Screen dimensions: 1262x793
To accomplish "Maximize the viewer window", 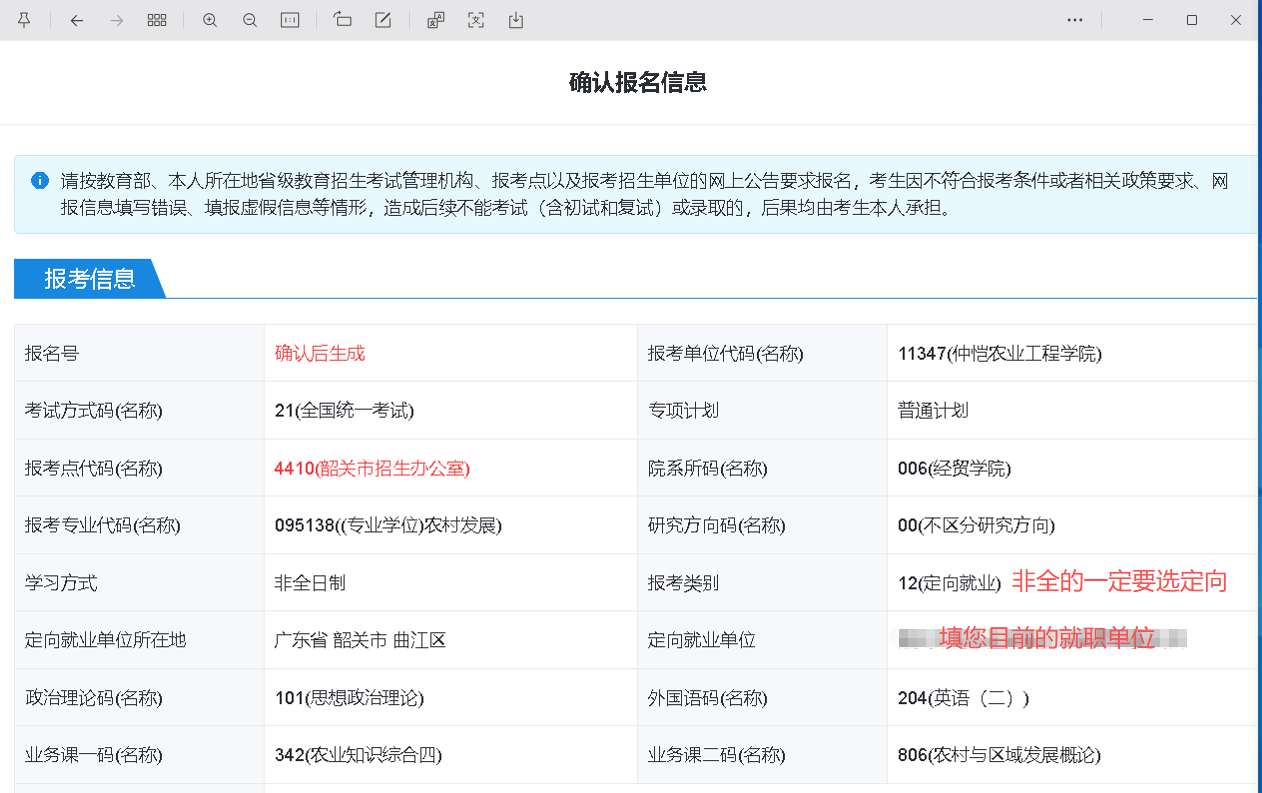I will point(1192,20).
